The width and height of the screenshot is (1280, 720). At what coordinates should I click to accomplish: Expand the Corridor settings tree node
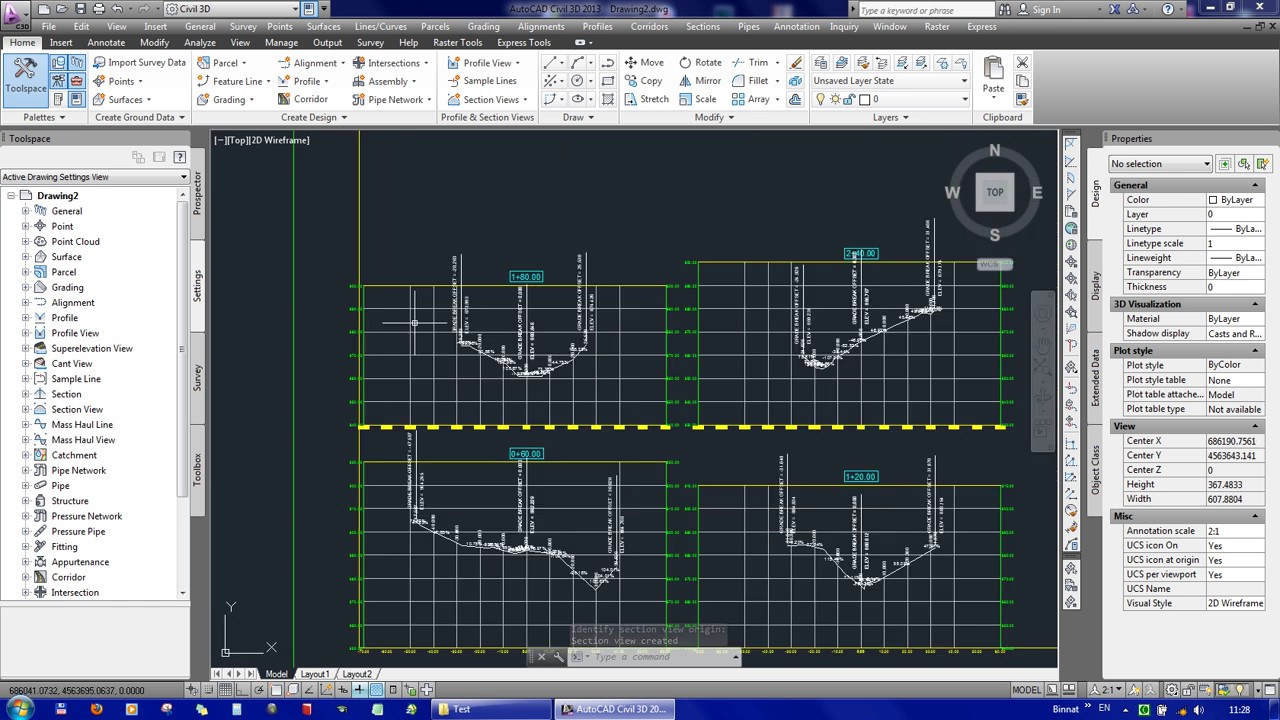coord(26,577)
